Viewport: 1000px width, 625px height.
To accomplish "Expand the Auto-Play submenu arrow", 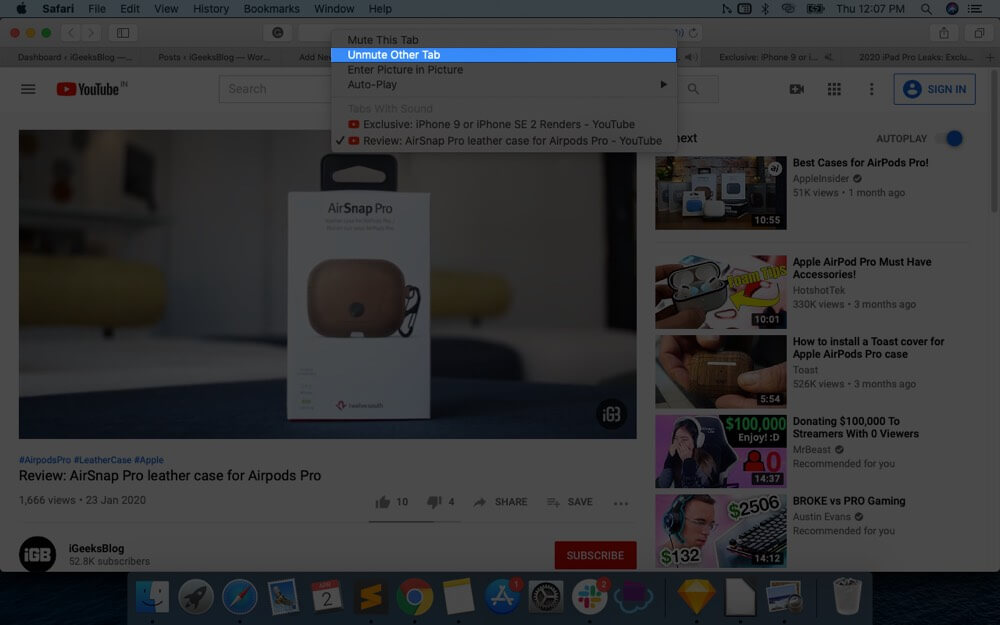I will (663, 84).
